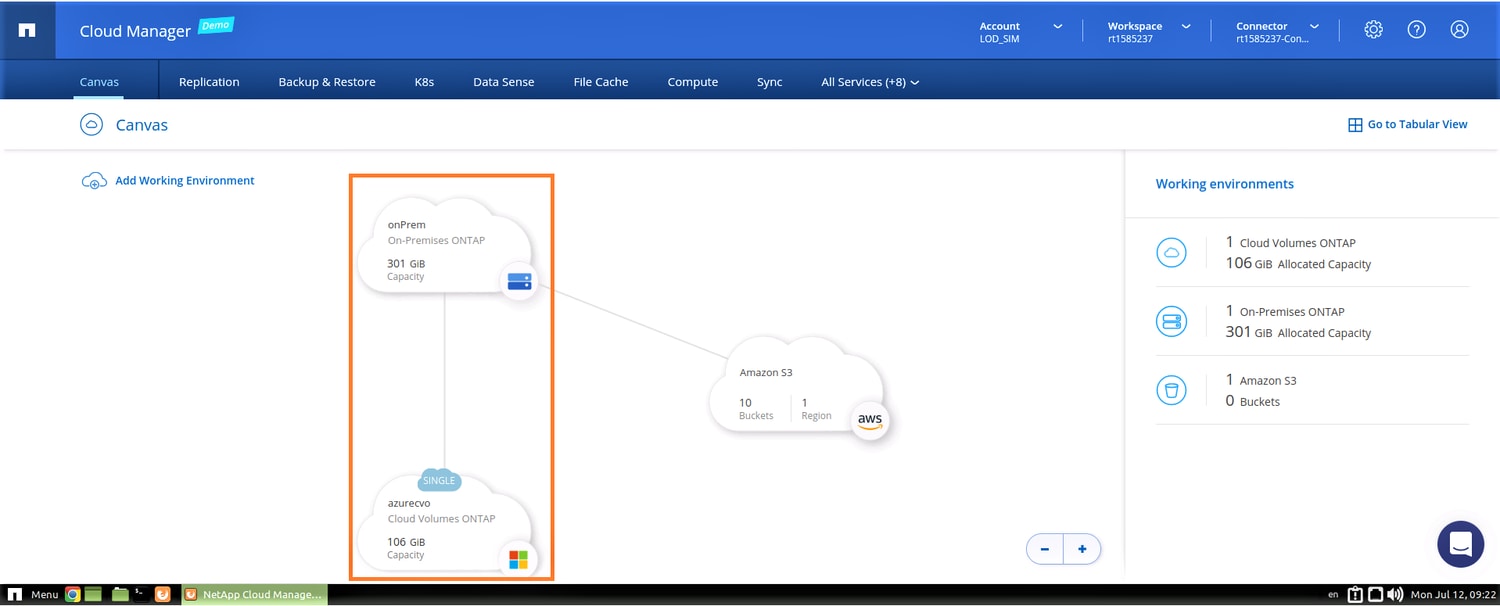Image resolution: width=1500 pixels, height=606 pixels.
Task: Click the 'en' language indicator in tray
Action: click(x=1333, y=595)
